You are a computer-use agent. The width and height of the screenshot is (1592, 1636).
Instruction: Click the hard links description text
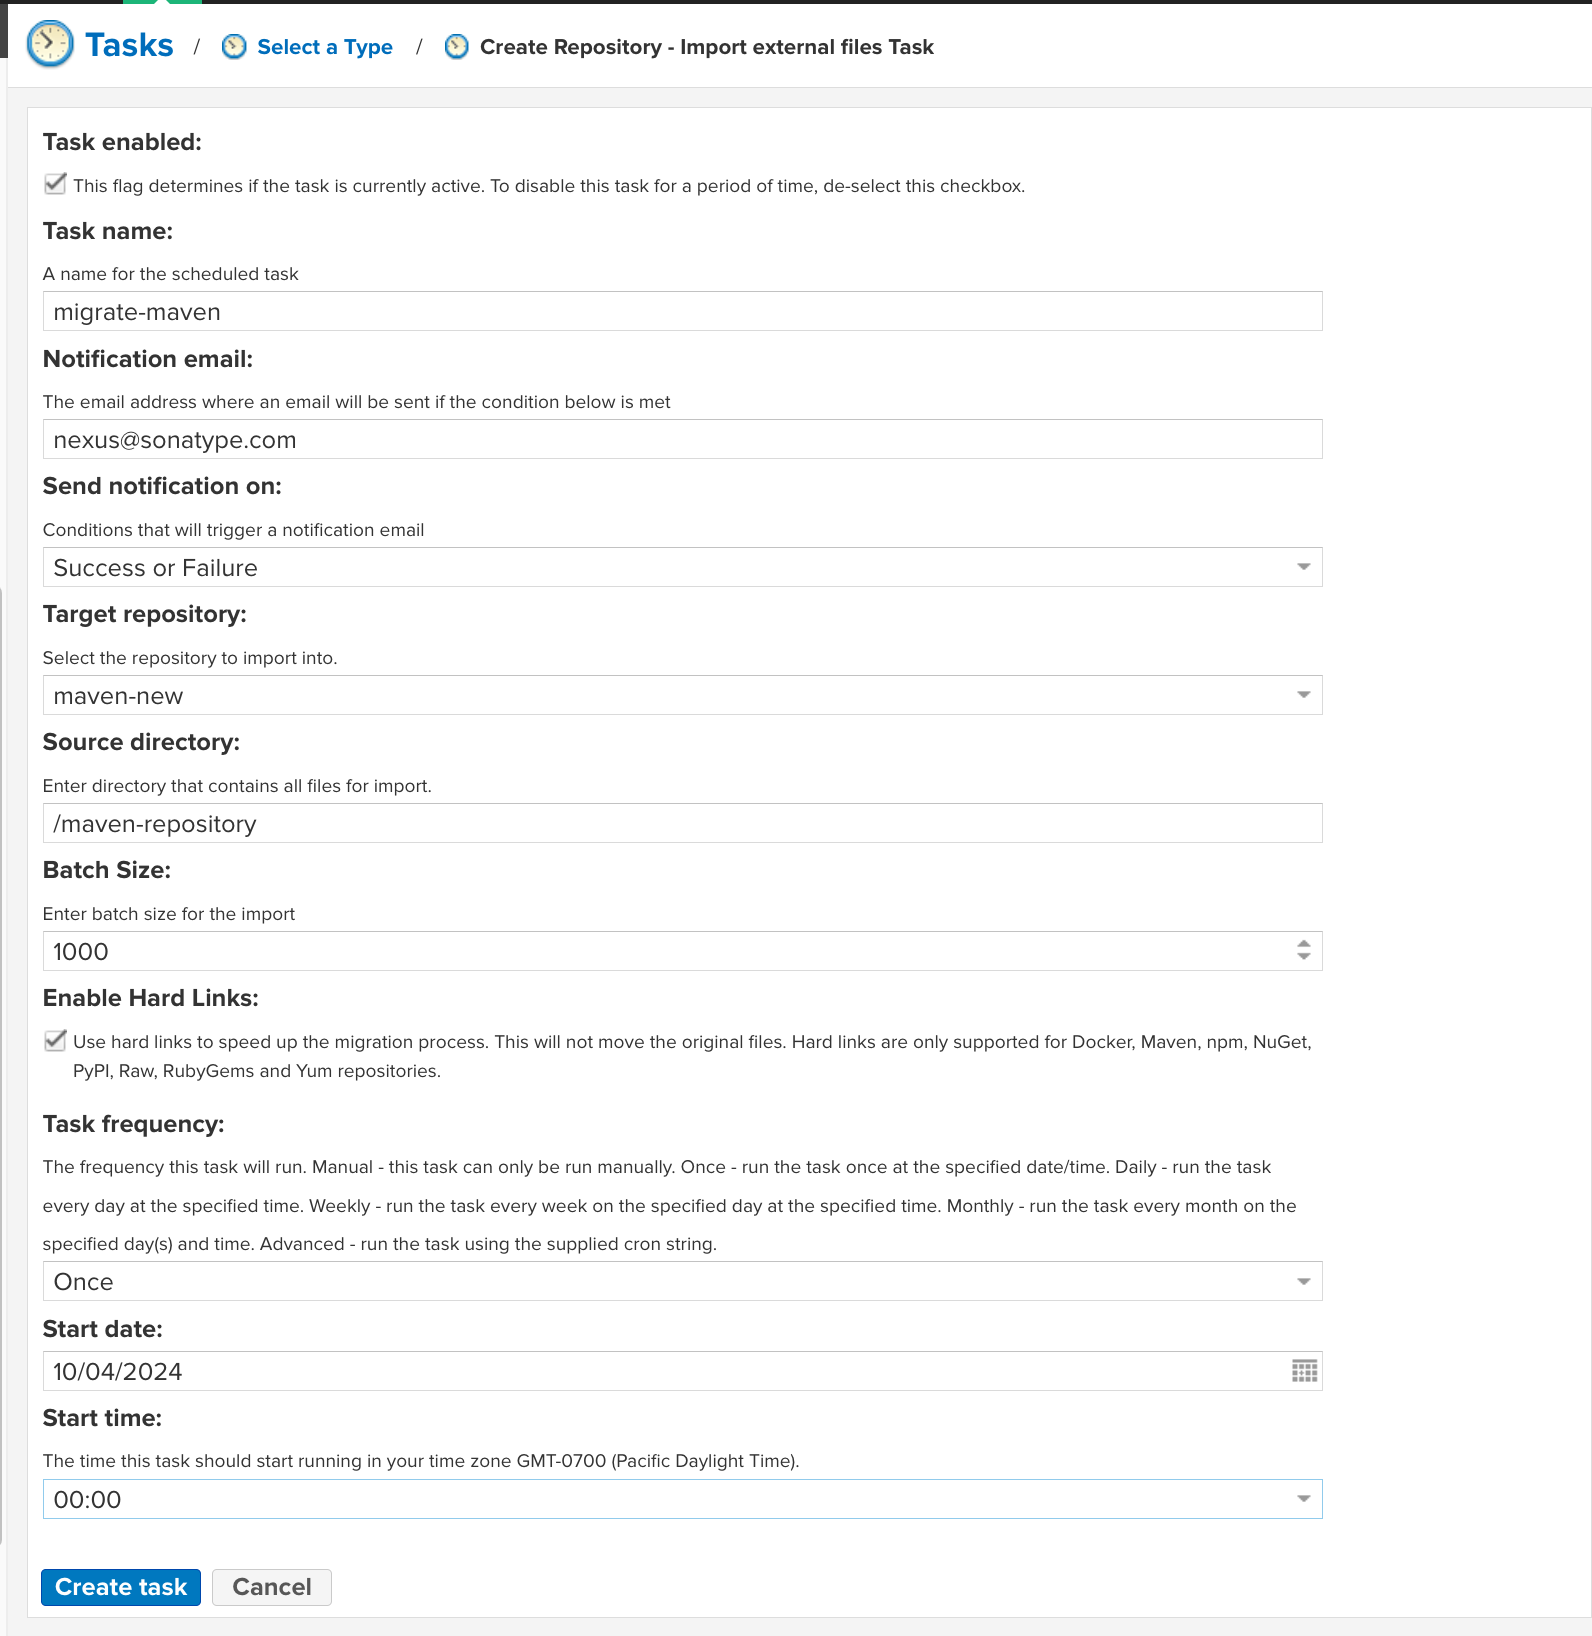click(692, 1056)
